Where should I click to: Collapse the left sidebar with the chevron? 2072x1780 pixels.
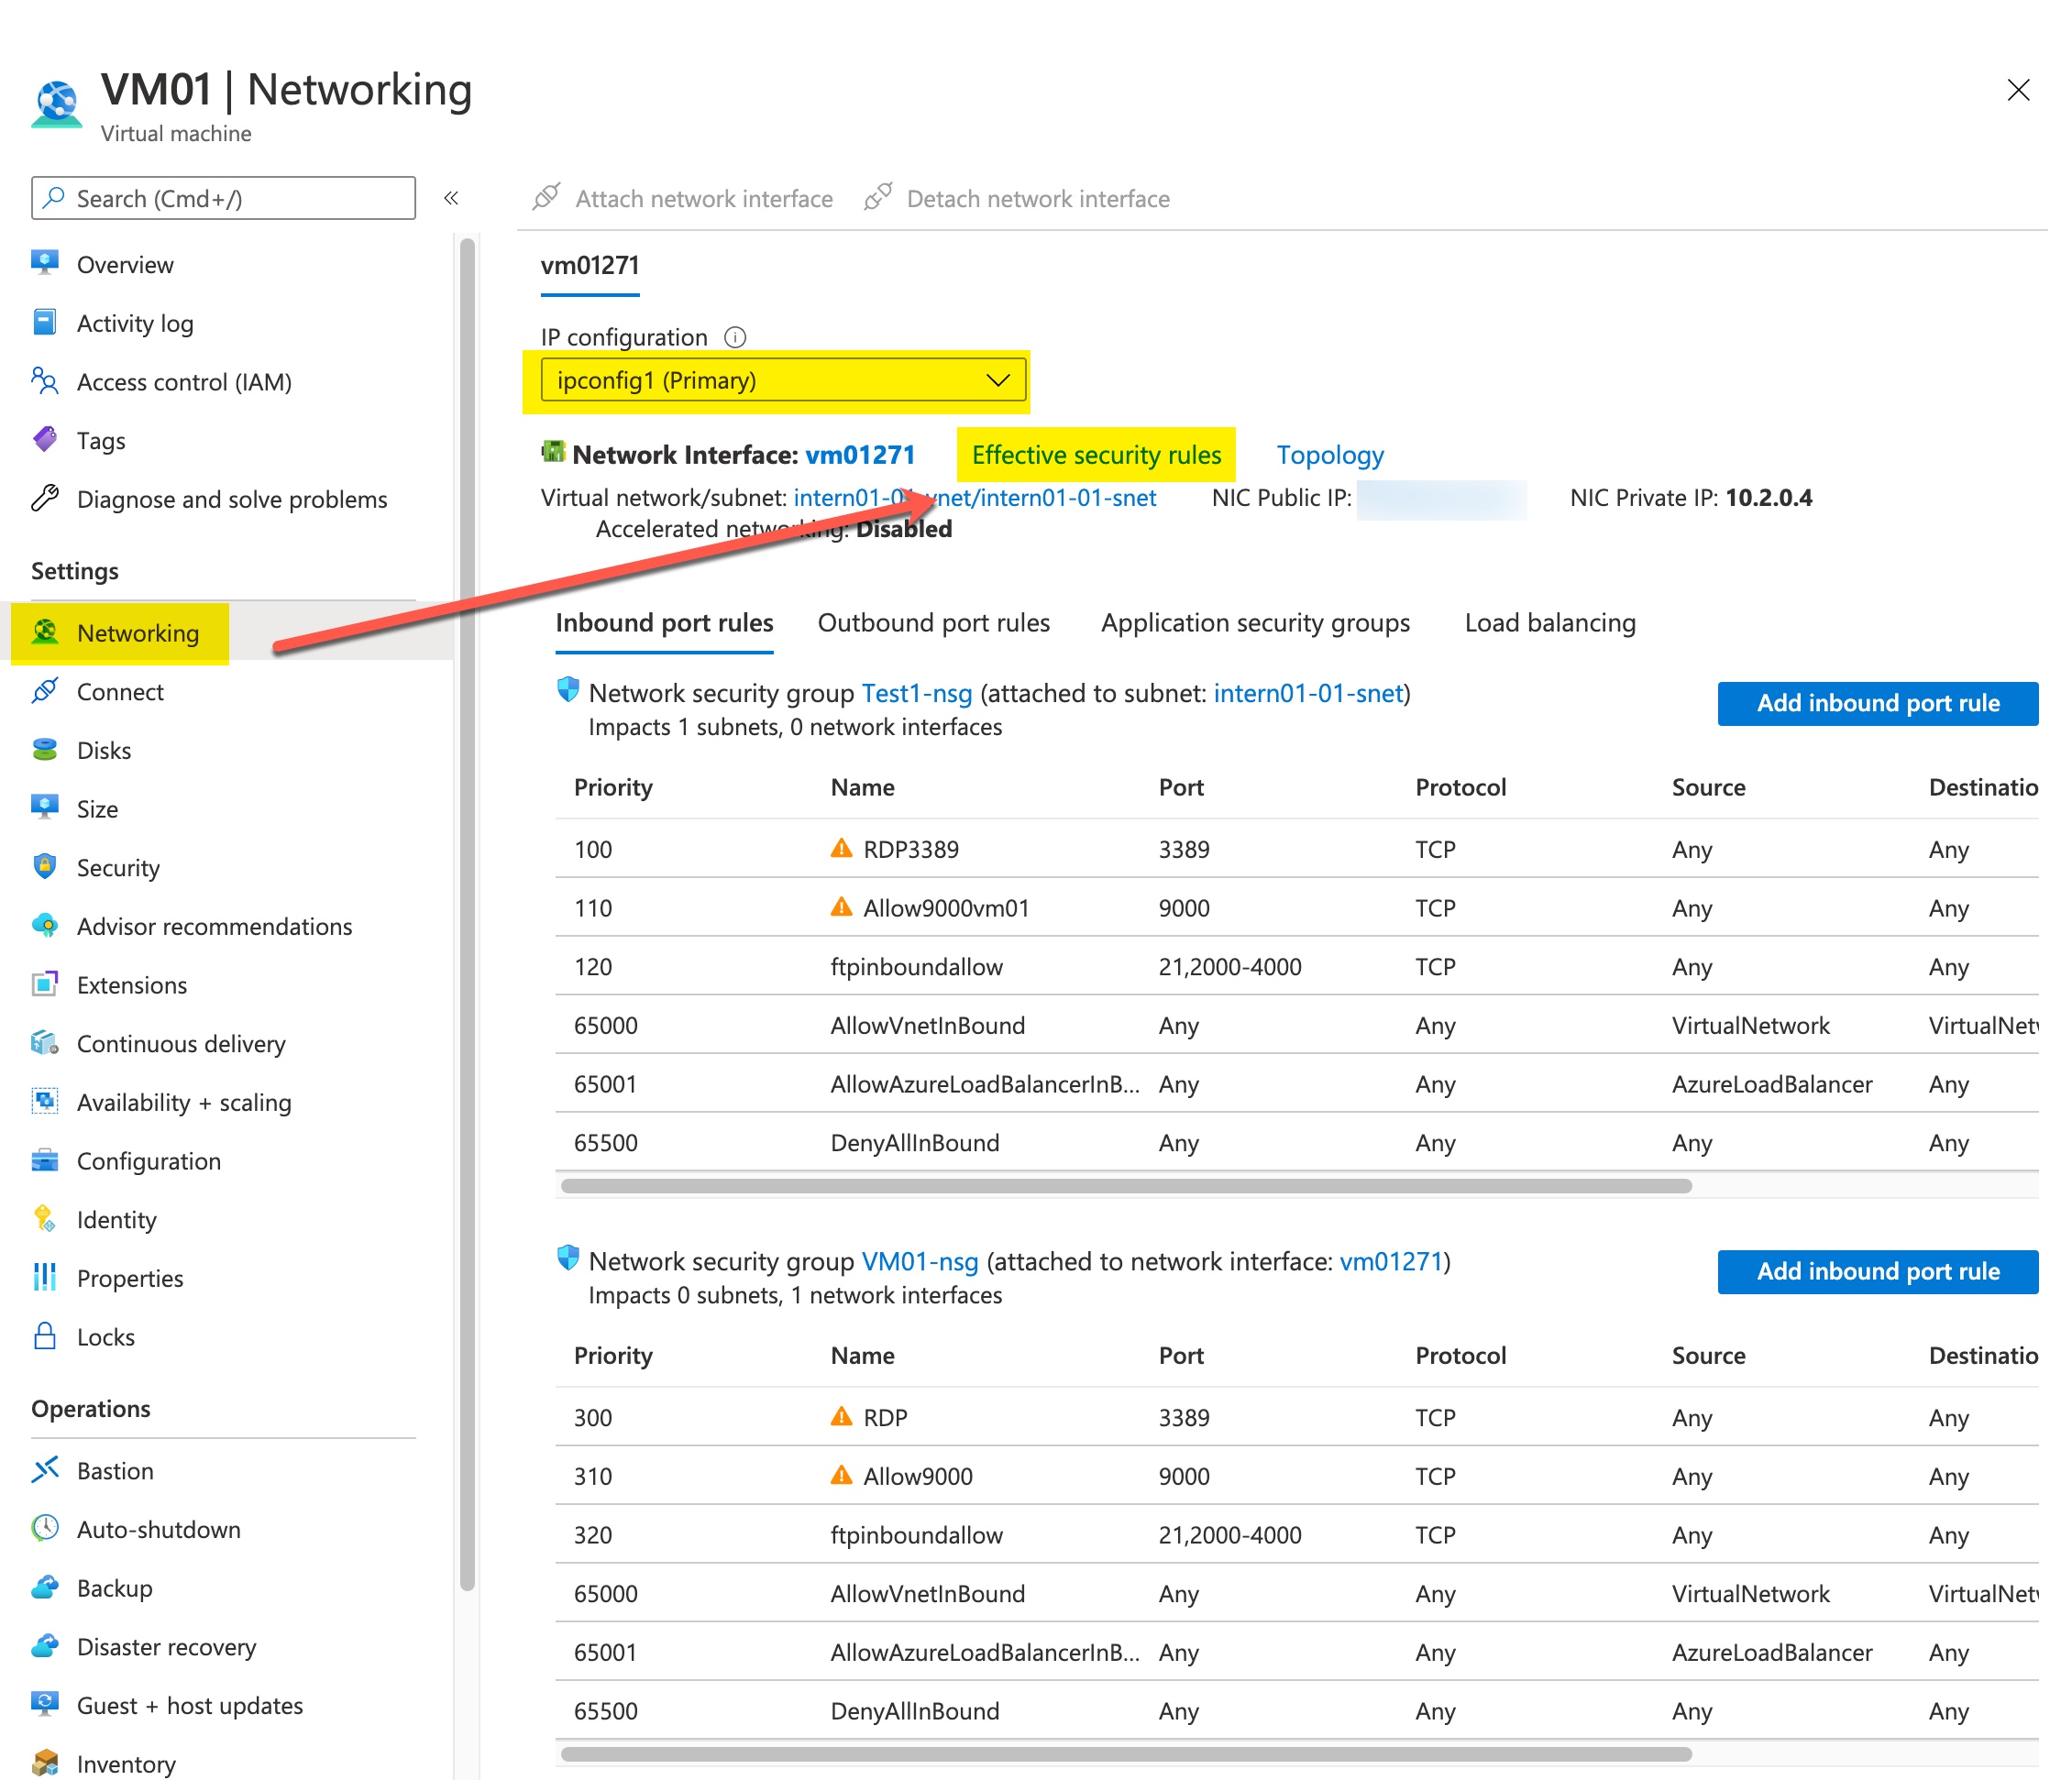452,198
